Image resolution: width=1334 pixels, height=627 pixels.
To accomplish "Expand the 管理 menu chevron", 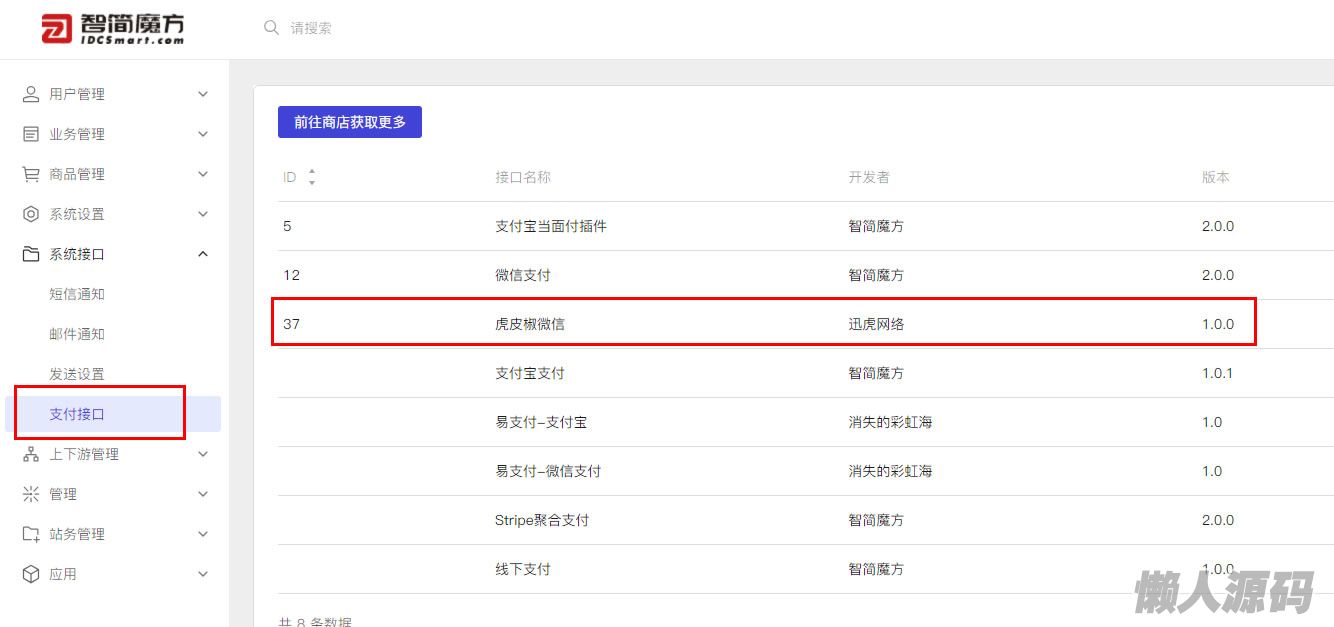I will pyautogui.click(x=203, y=494).
